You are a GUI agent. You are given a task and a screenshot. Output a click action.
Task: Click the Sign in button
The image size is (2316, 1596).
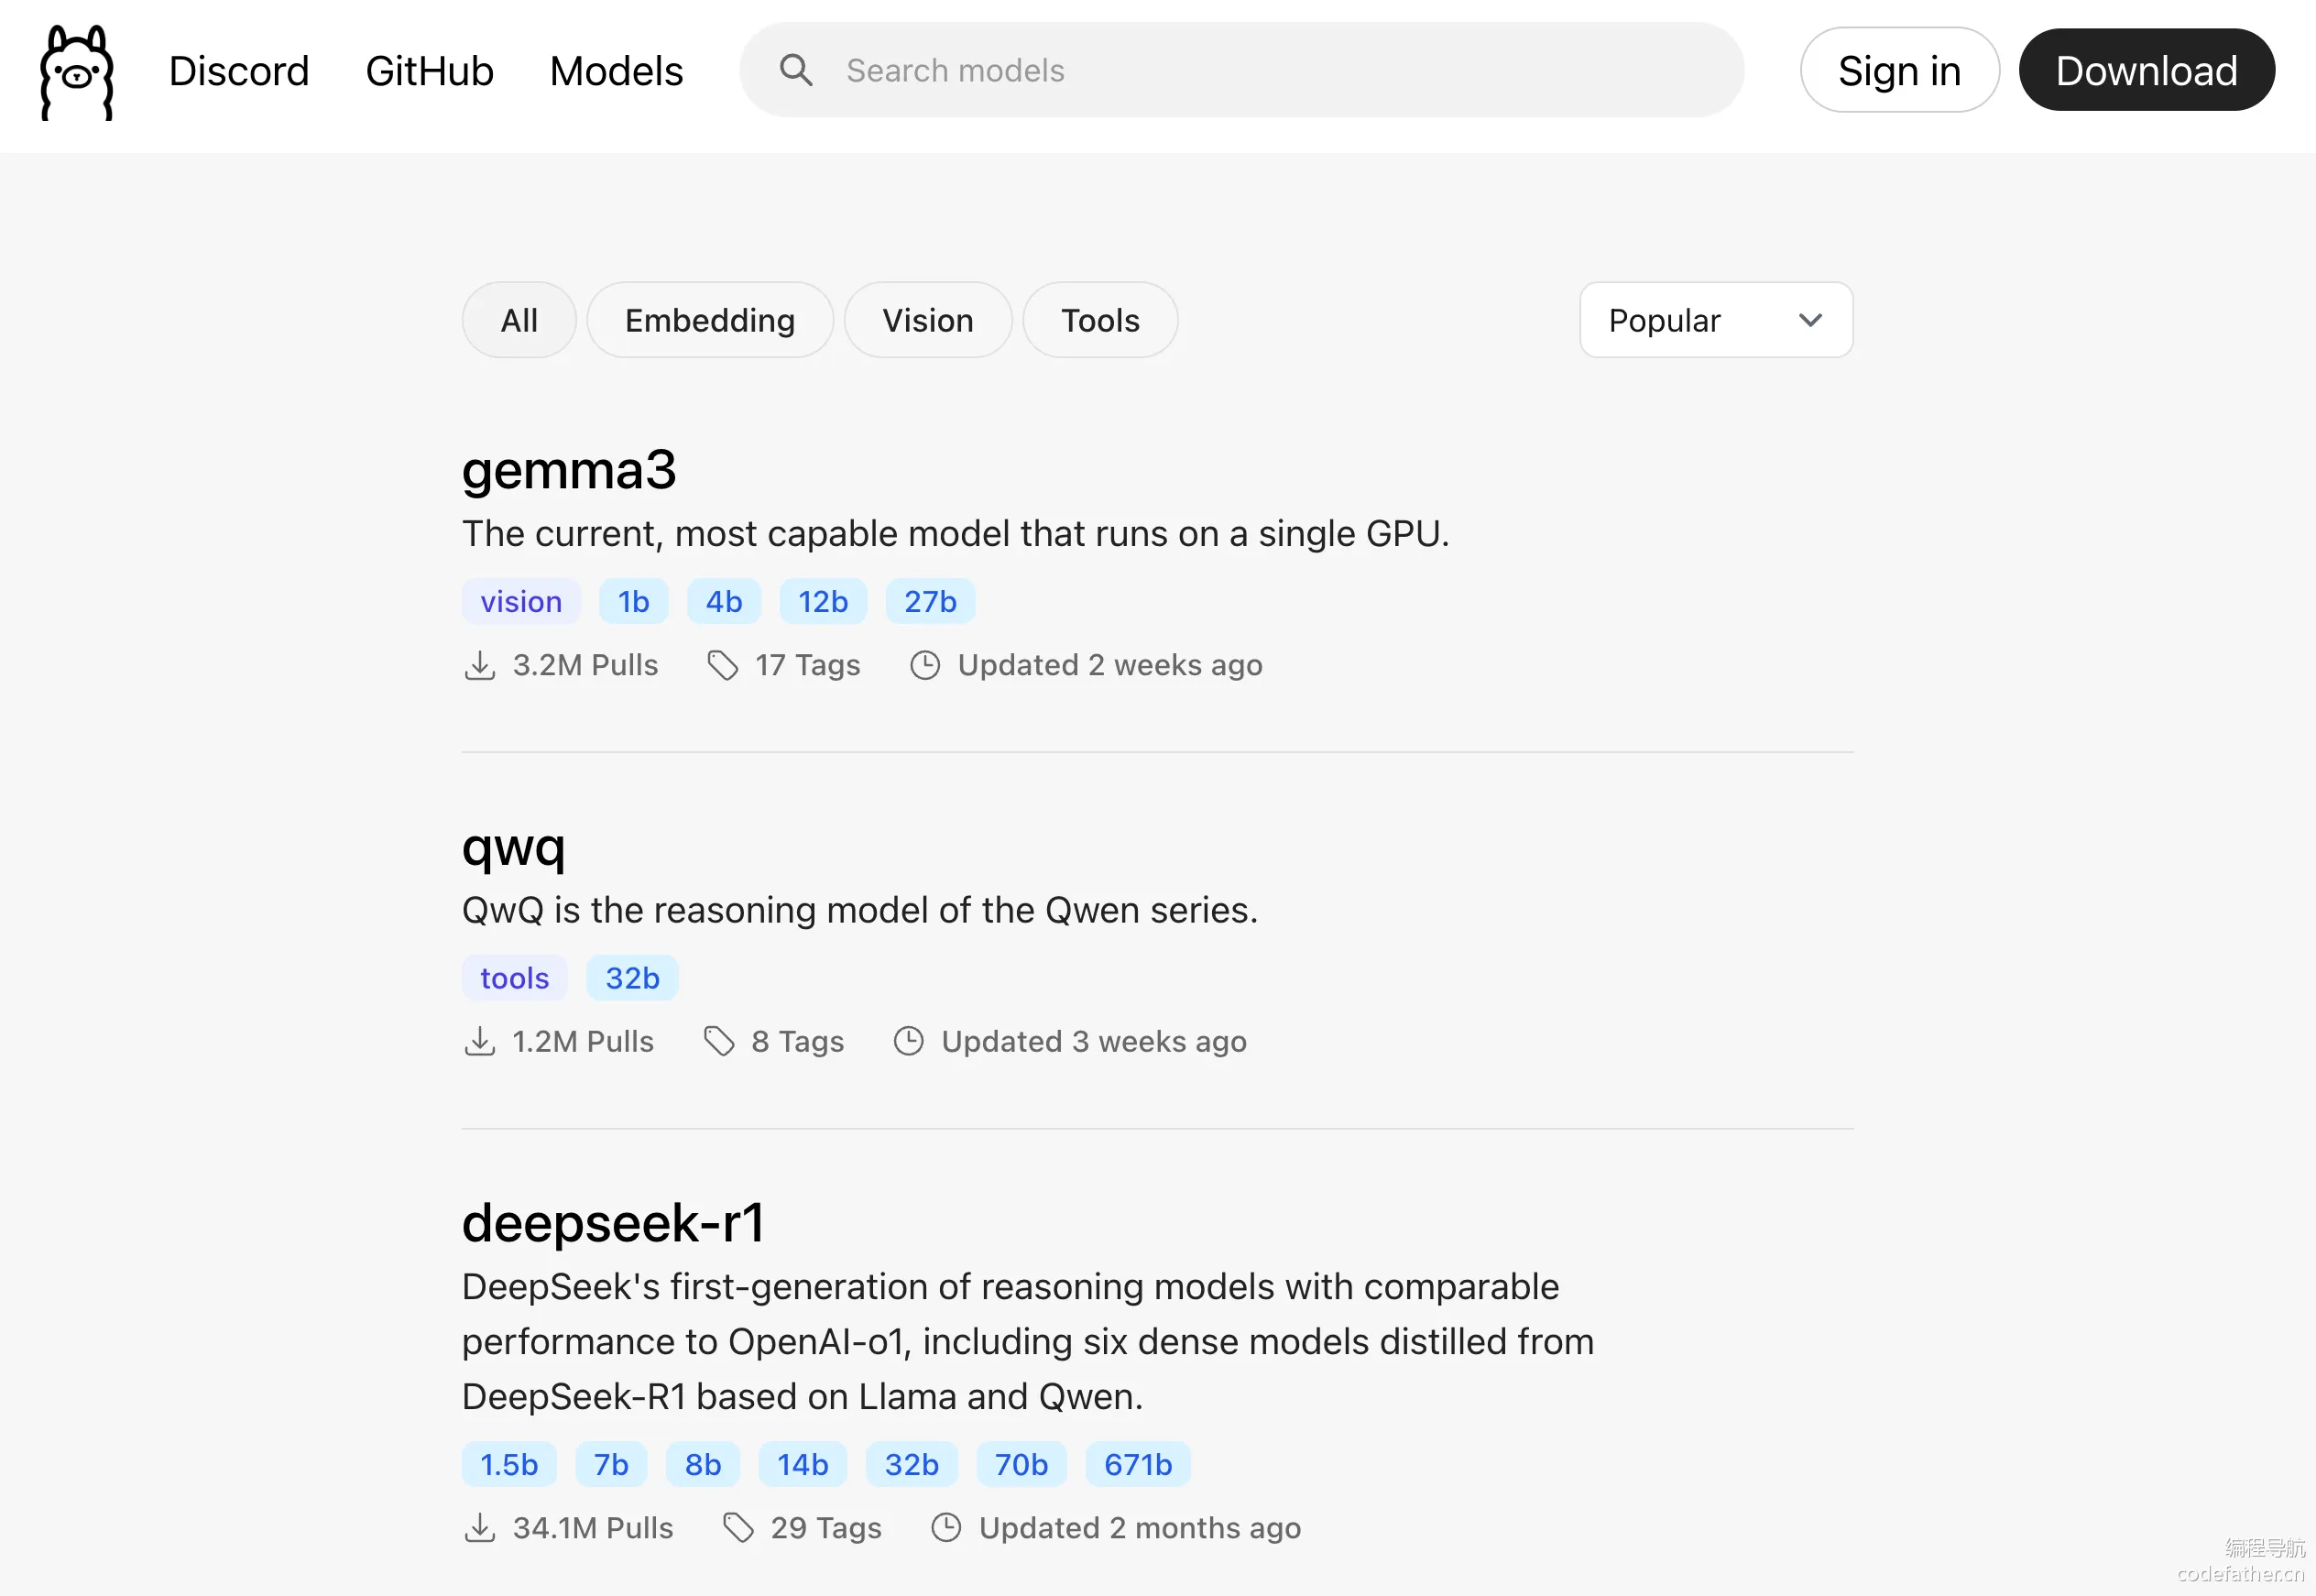(1900, 70)
